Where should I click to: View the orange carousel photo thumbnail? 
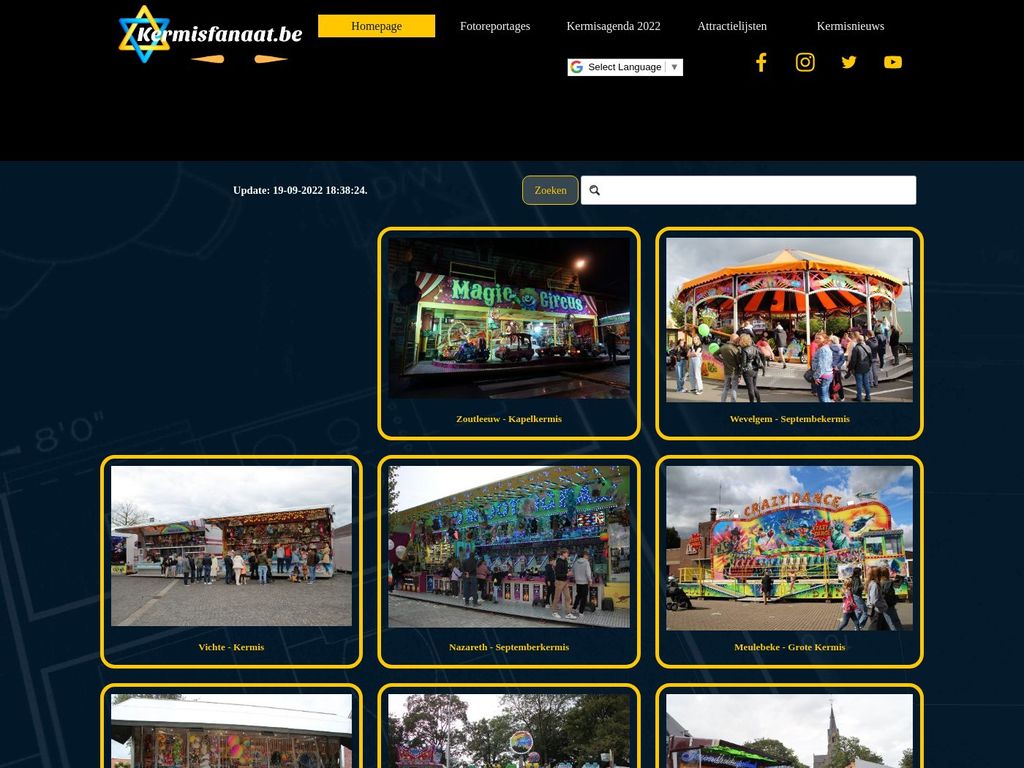(790, 320)
